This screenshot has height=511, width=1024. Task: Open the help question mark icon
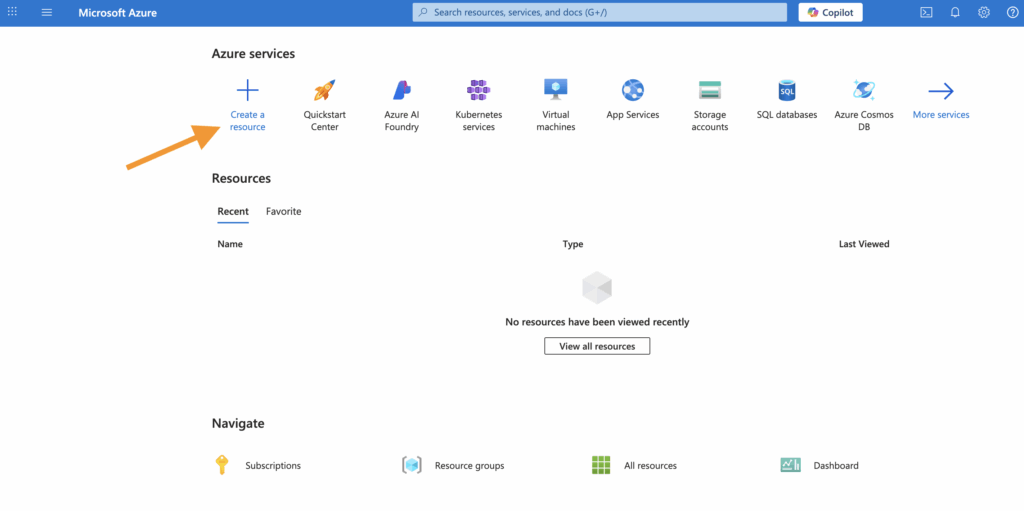pos(1012,12)
